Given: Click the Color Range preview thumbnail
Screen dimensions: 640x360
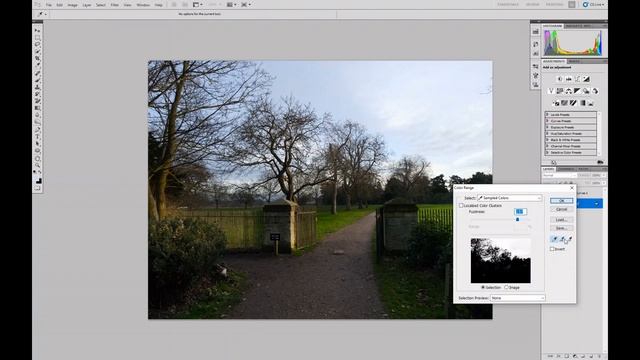Looking at the screenshot, I should coord(501,261).
